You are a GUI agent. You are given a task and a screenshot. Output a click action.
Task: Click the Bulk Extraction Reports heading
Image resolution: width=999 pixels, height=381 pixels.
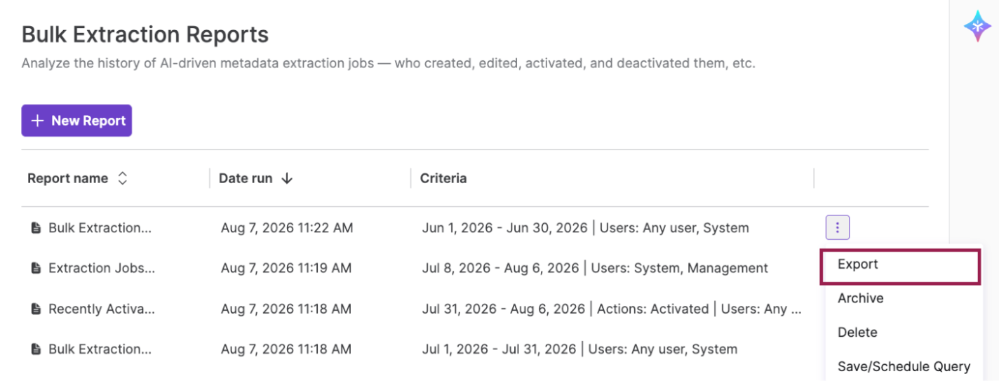[145, 34]
